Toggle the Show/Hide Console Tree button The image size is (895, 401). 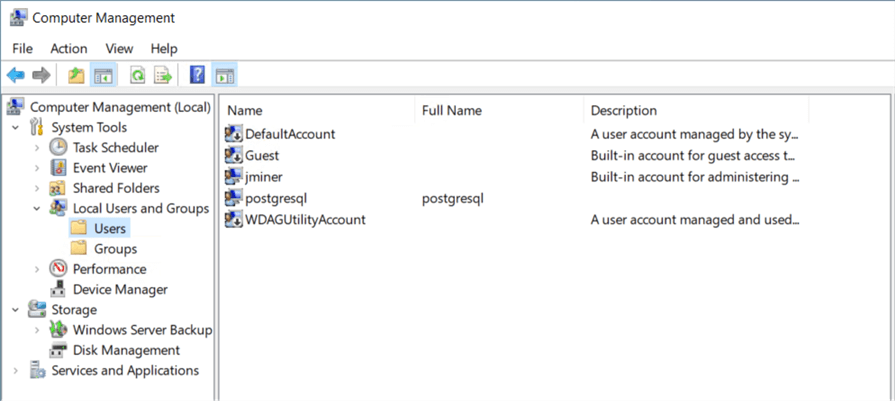103,75
